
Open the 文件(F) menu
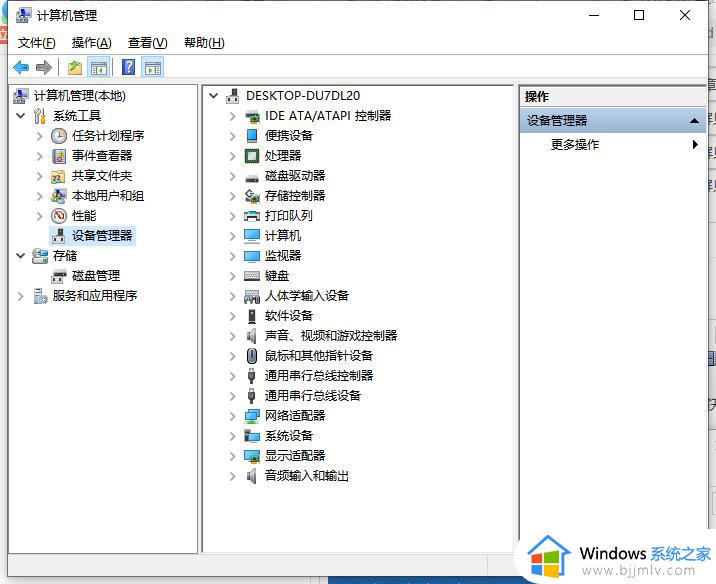pos(37,43)
